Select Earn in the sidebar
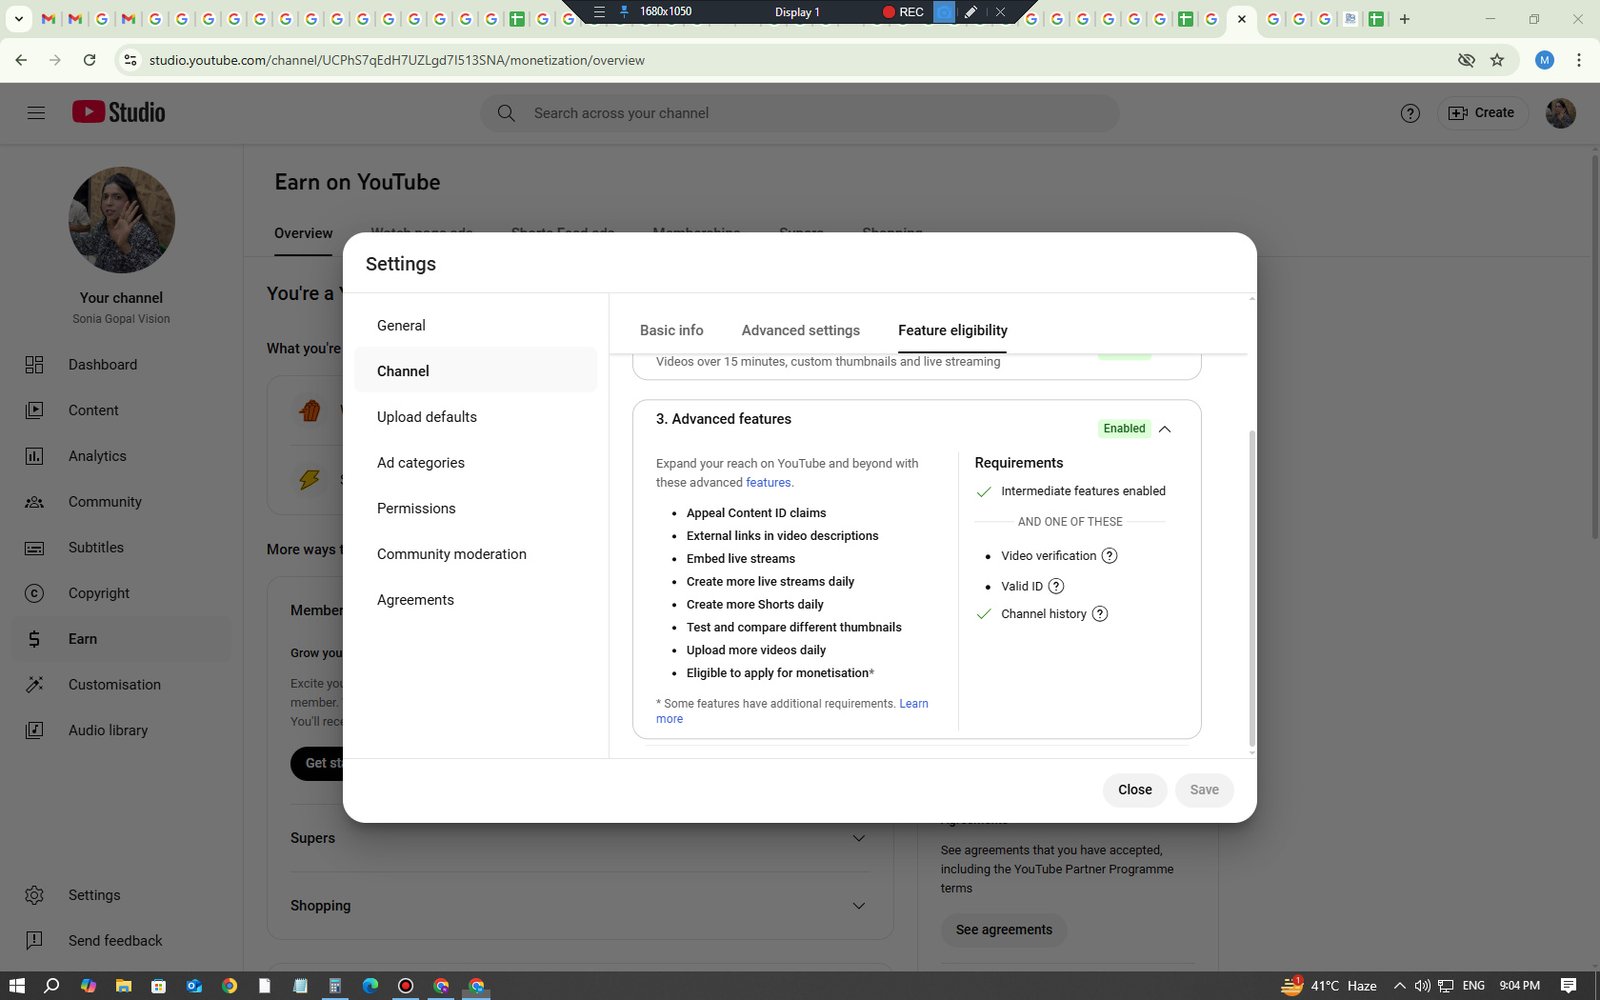Viewport: 1600px width, 1000px height. pyautogui.click(x=121, y=639)
